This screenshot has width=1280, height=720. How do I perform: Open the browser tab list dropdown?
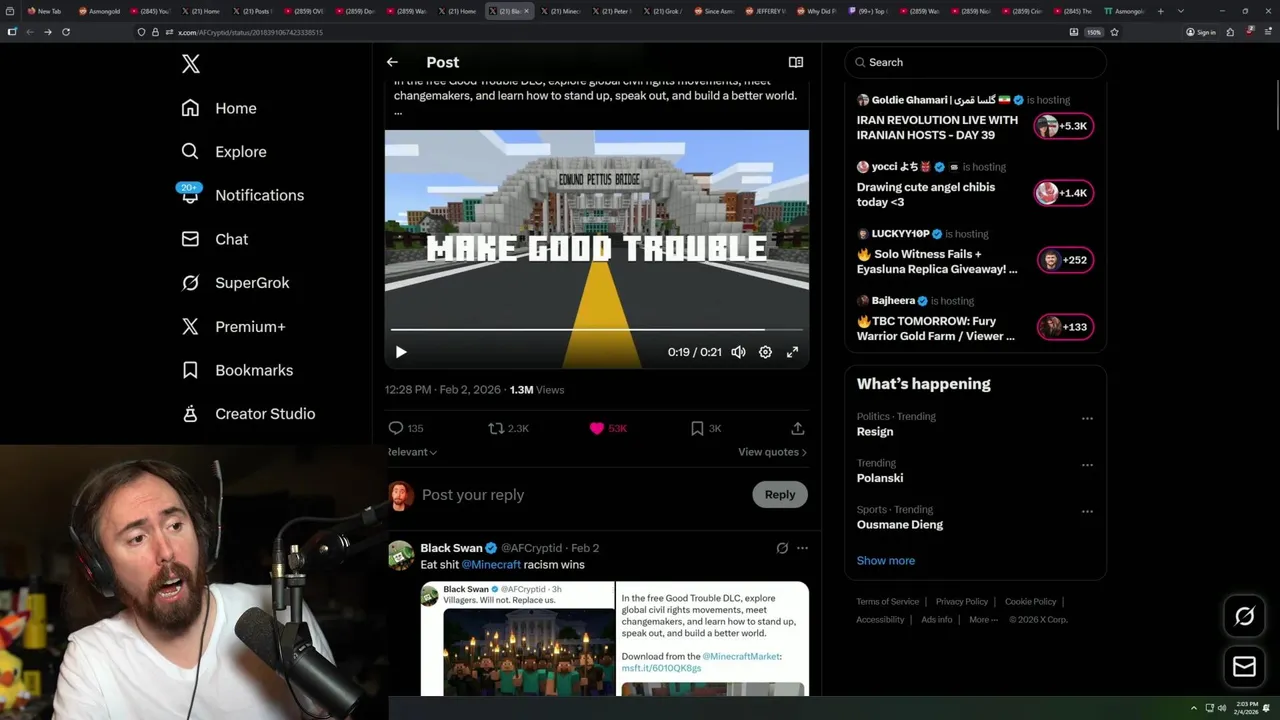tap(1181, 11)
